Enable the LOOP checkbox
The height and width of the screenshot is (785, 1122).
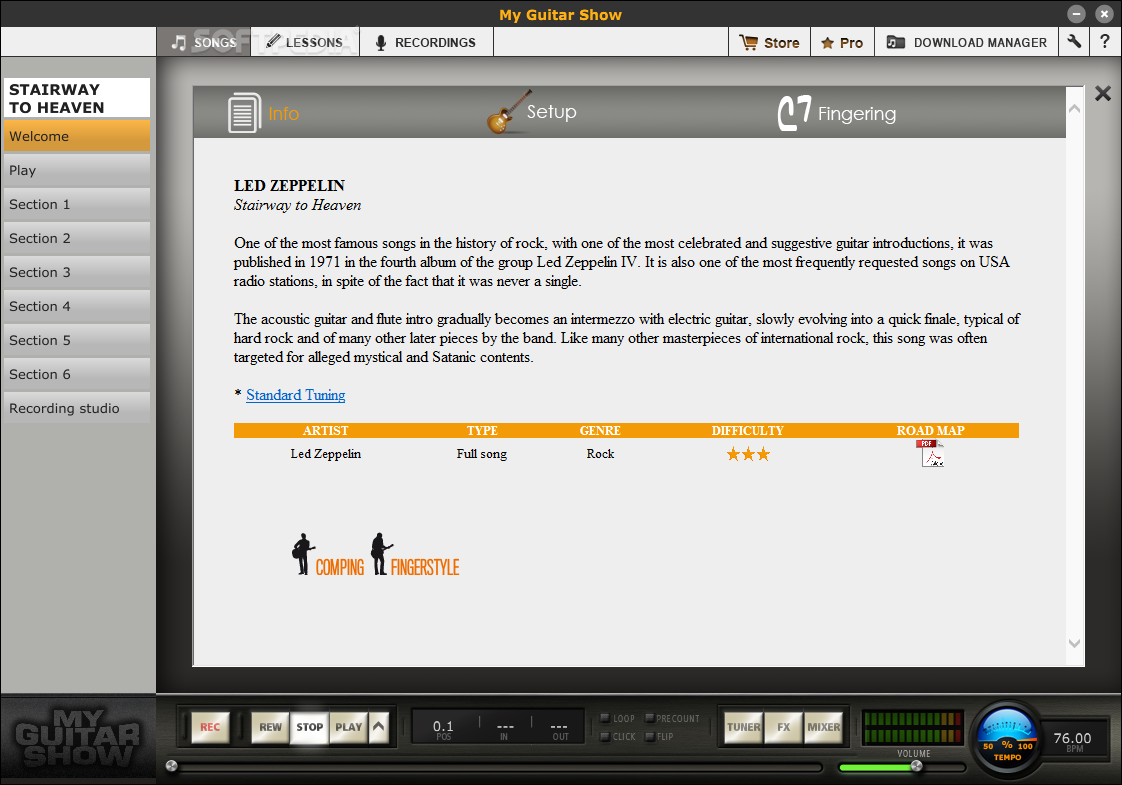(x=605, y=718)
